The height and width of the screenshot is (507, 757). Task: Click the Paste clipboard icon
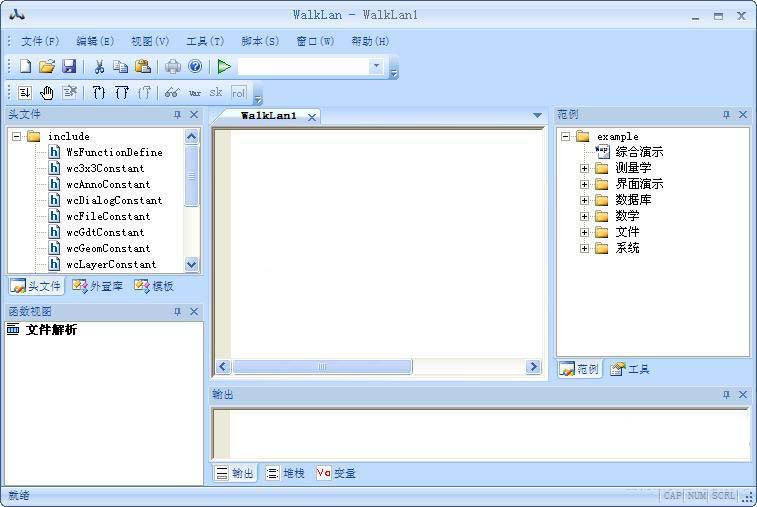coord(143,66)
